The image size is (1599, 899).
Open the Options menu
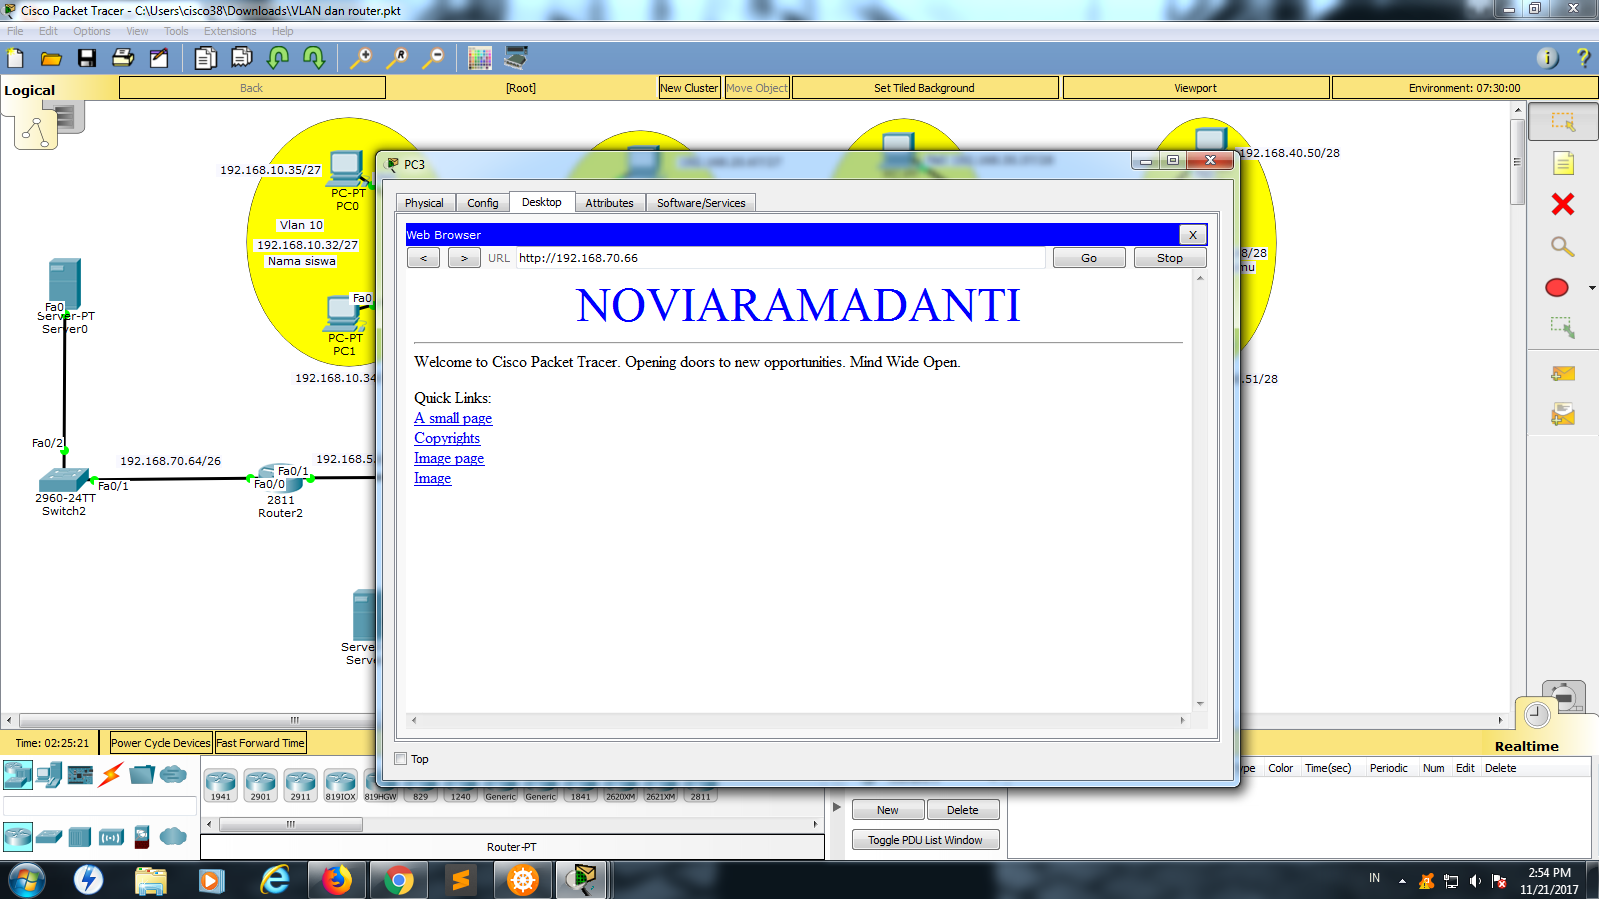pos(92,31)
